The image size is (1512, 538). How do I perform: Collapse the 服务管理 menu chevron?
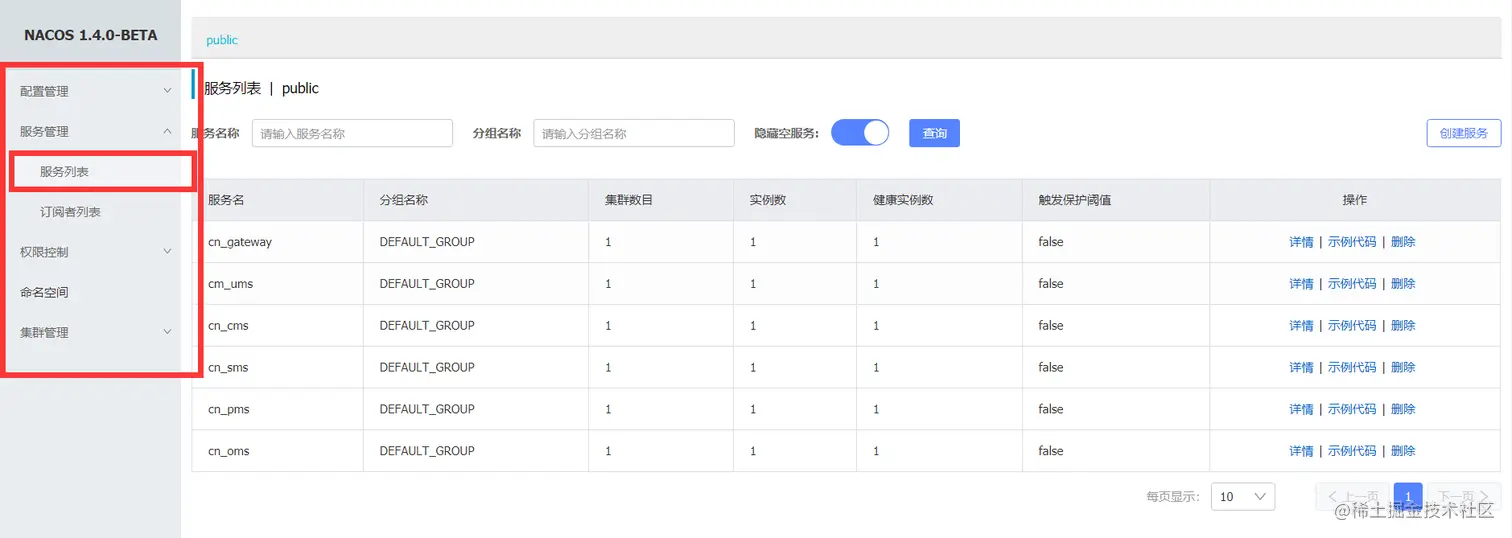(x=167, y=131)
